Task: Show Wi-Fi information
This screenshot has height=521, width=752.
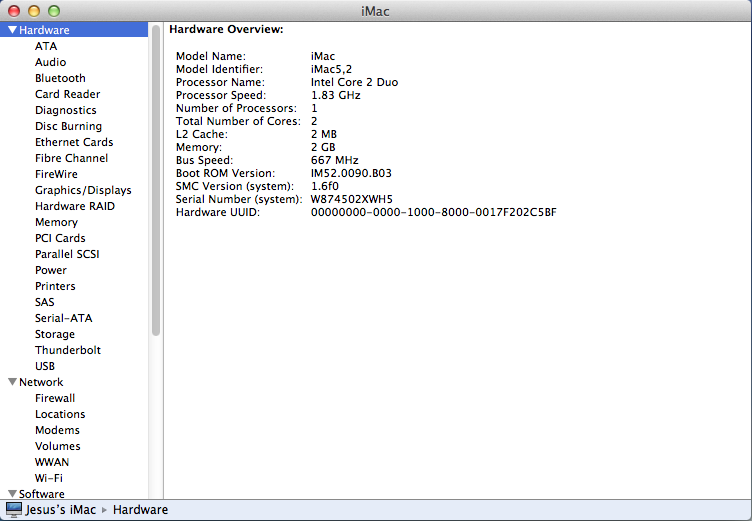Action: pyautogui.click(x=48, y=478)
